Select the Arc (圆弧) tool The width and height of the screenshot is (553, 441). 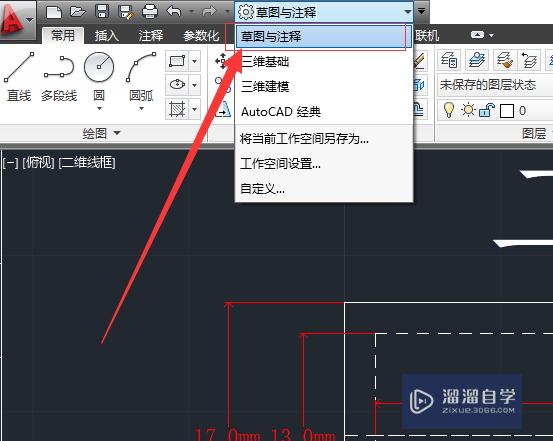(x=141, y=76)
